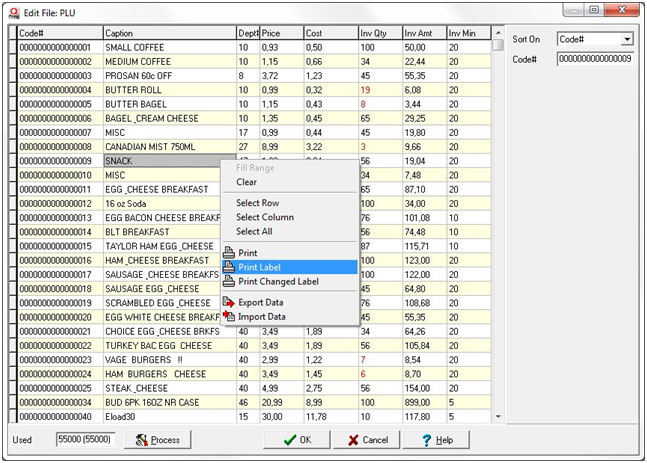Click the Import Data arrow icon
Screen dimensions: 647x463
(x=229, y=317)
